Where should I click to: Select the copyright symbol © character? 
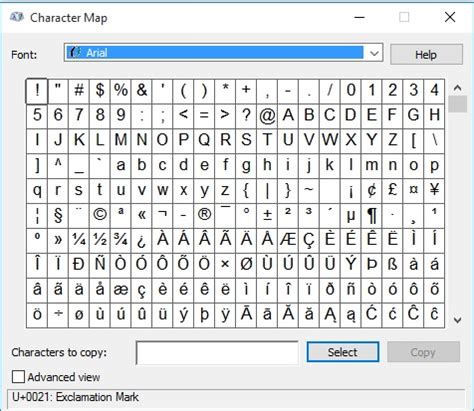pos(100,216)
